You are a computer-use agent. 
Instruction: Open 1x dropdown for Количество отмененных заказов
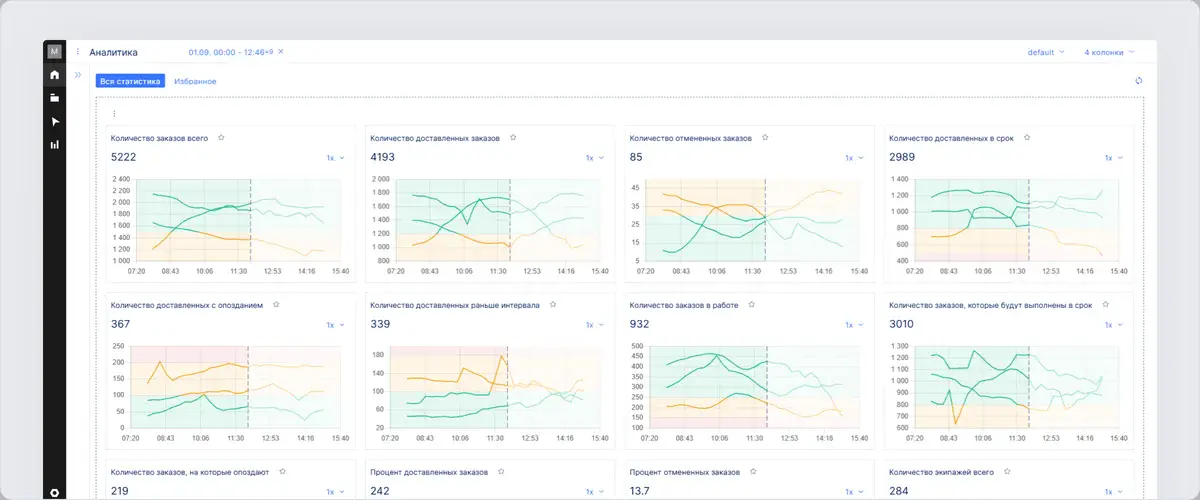click(854, 158)
